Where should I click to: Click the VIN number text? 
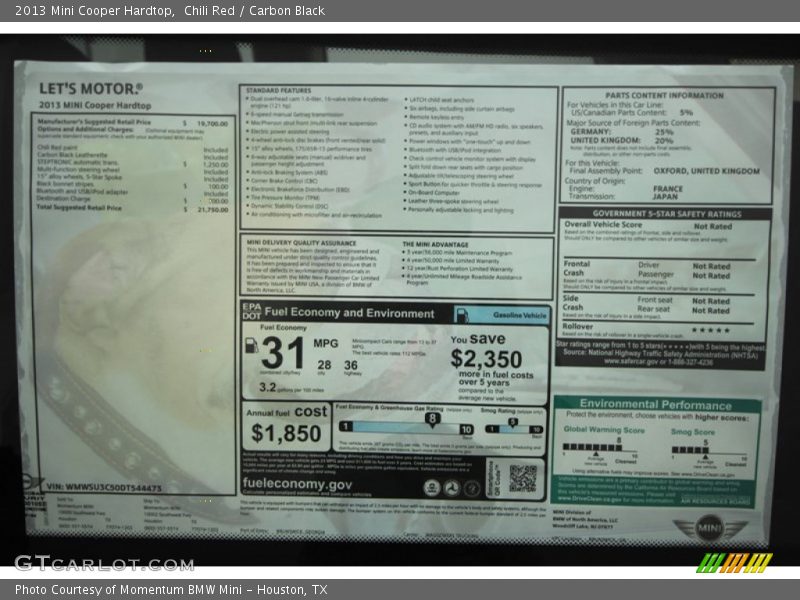pos(104,487)
